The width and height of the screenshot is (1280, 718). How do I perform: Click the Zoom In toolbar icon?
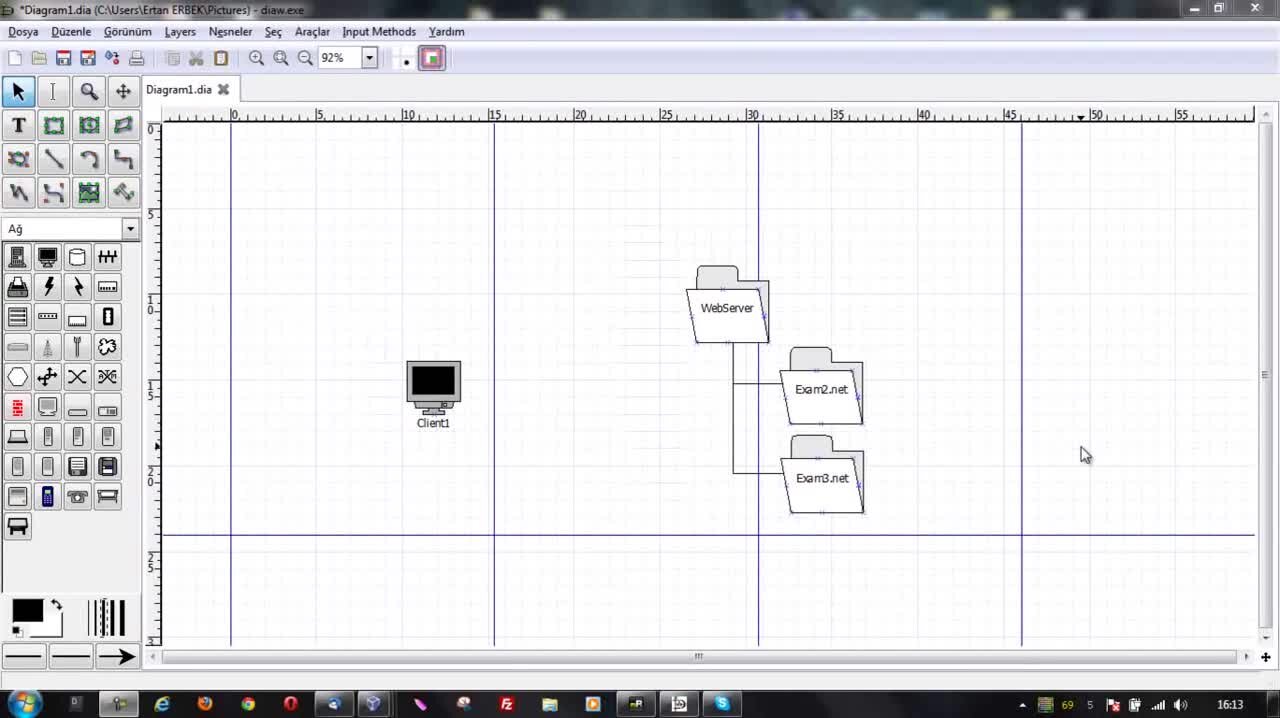(257, 59)
